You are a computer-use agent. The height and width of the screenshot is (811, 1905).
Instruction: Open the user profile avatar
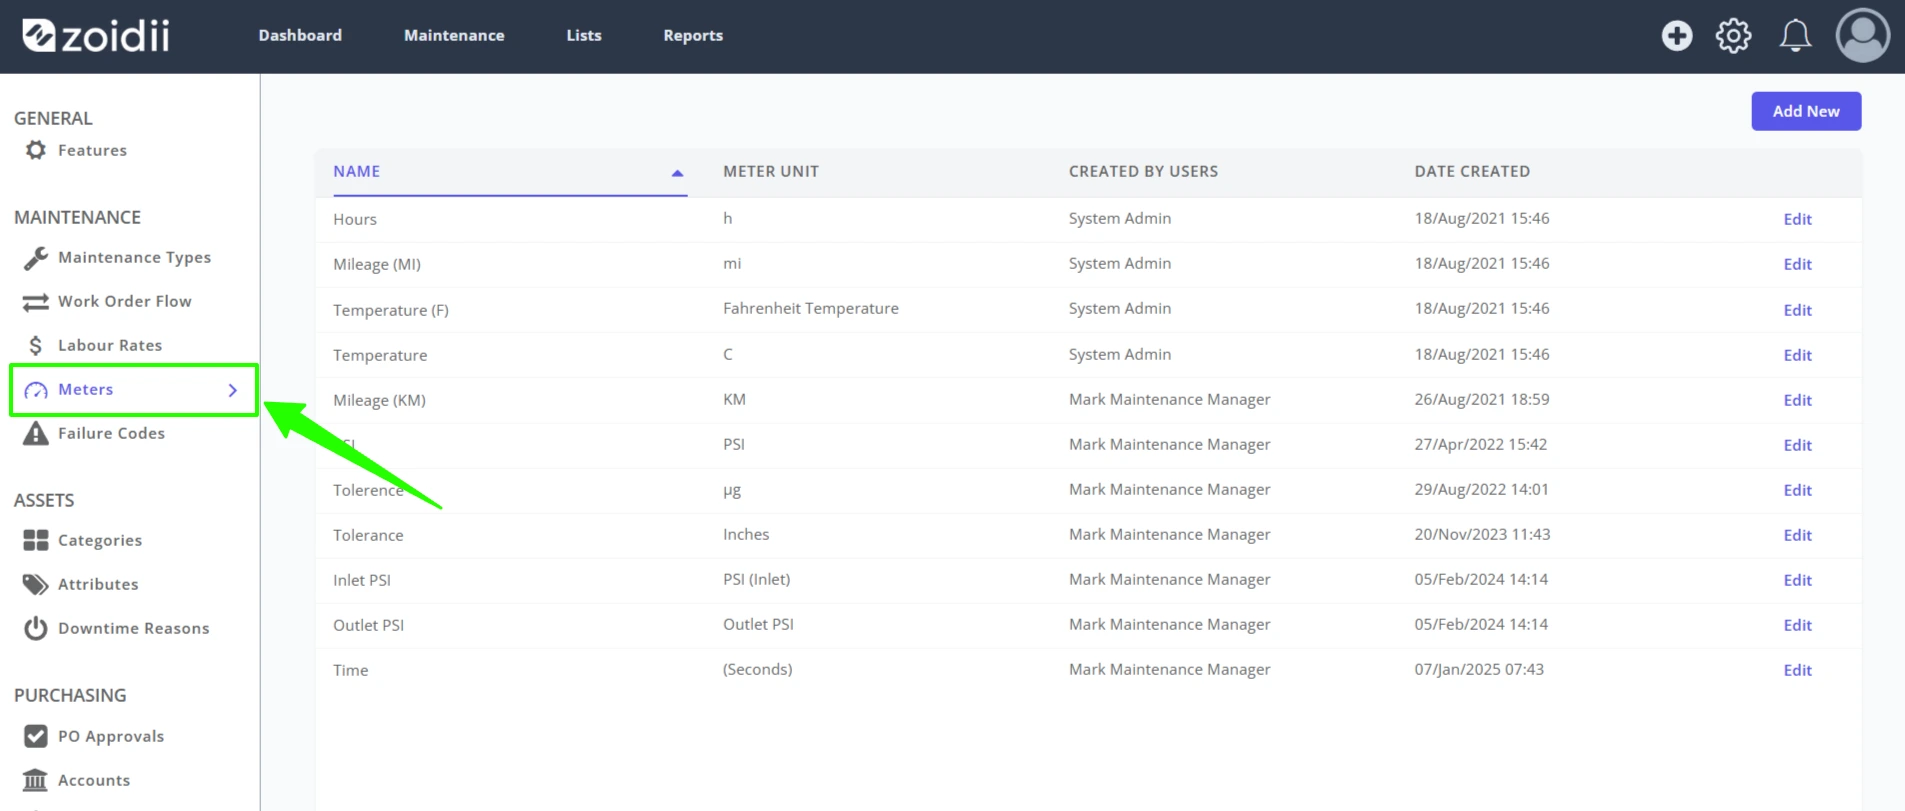click(1862, 36)
